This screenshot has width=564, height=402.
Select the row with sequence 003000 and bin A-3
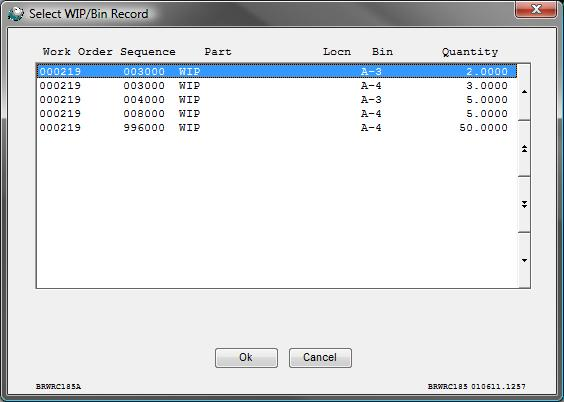(277, 71)
